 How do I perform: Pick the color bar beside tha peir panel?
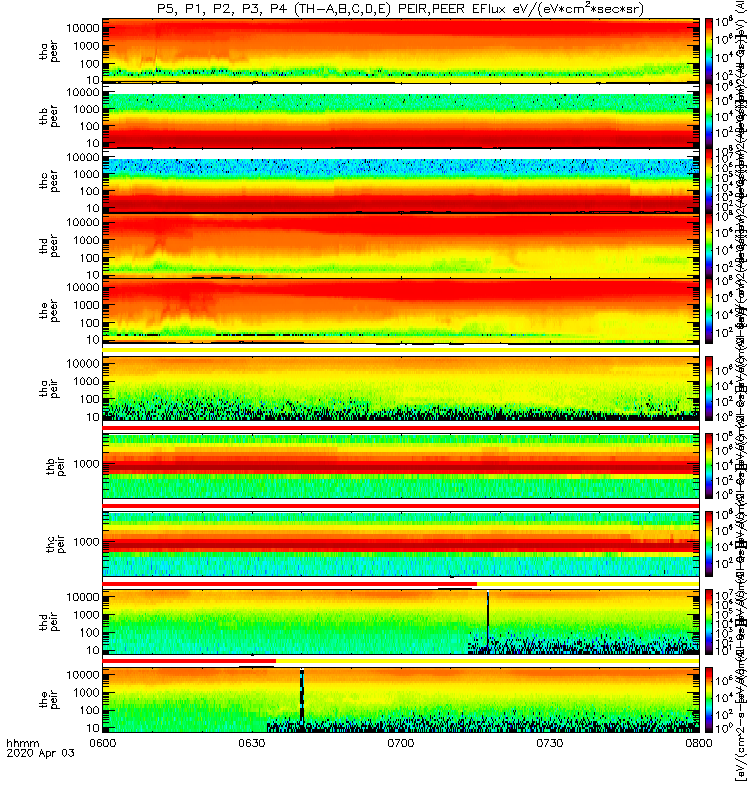pyautogui.click(x=709, y=388)
